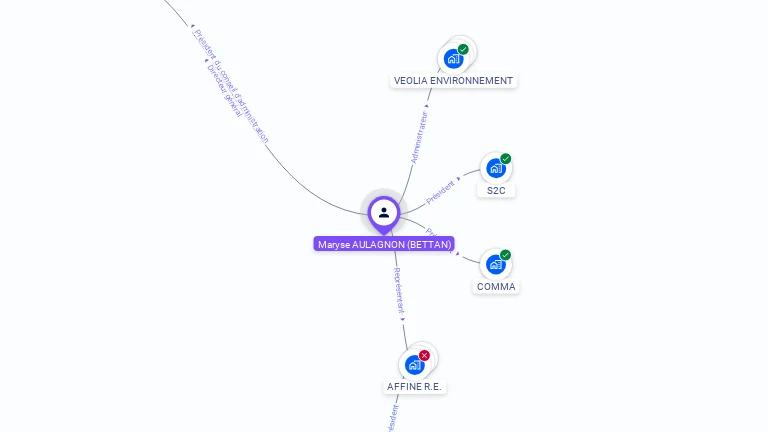Click green check badge on VEOLIA node
Image resolution: width=768 pixels, height=432 pixels.
[x=463, y=49]
